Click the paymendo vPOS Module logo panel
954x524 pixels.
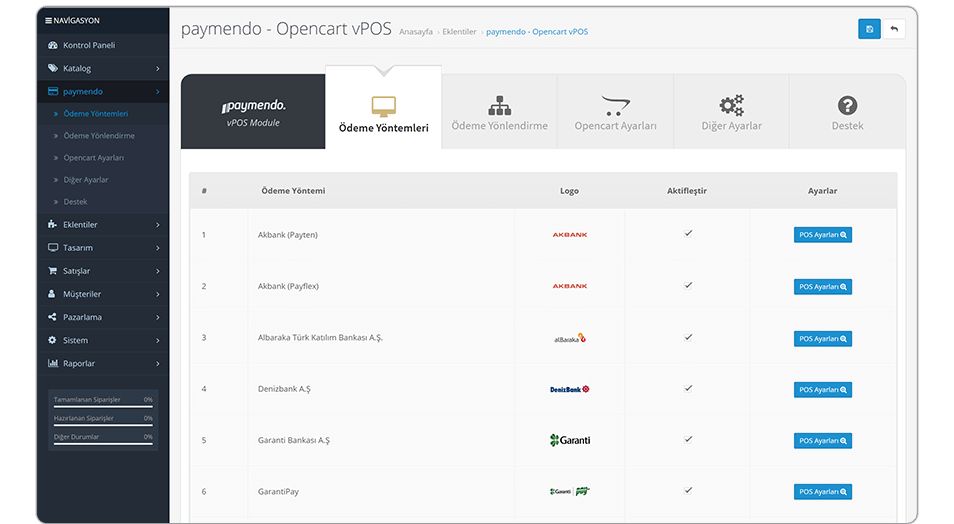(x=253, y=112)
